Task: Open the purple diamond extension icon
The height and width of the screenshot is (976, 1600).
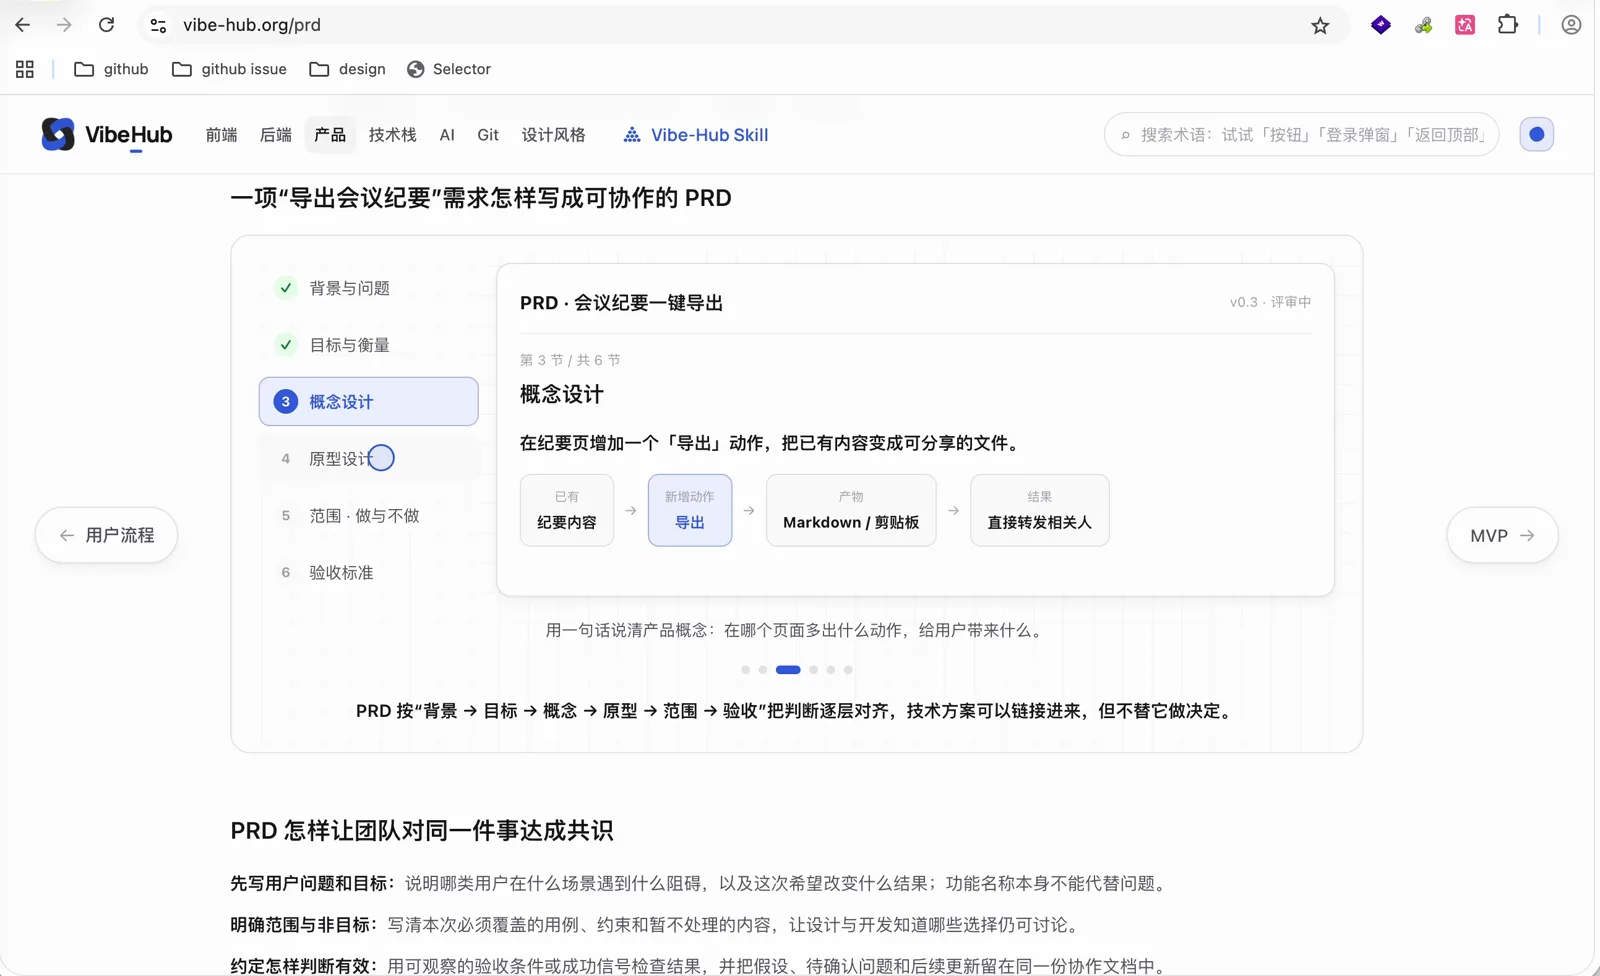Action: tap(1381, 25)
